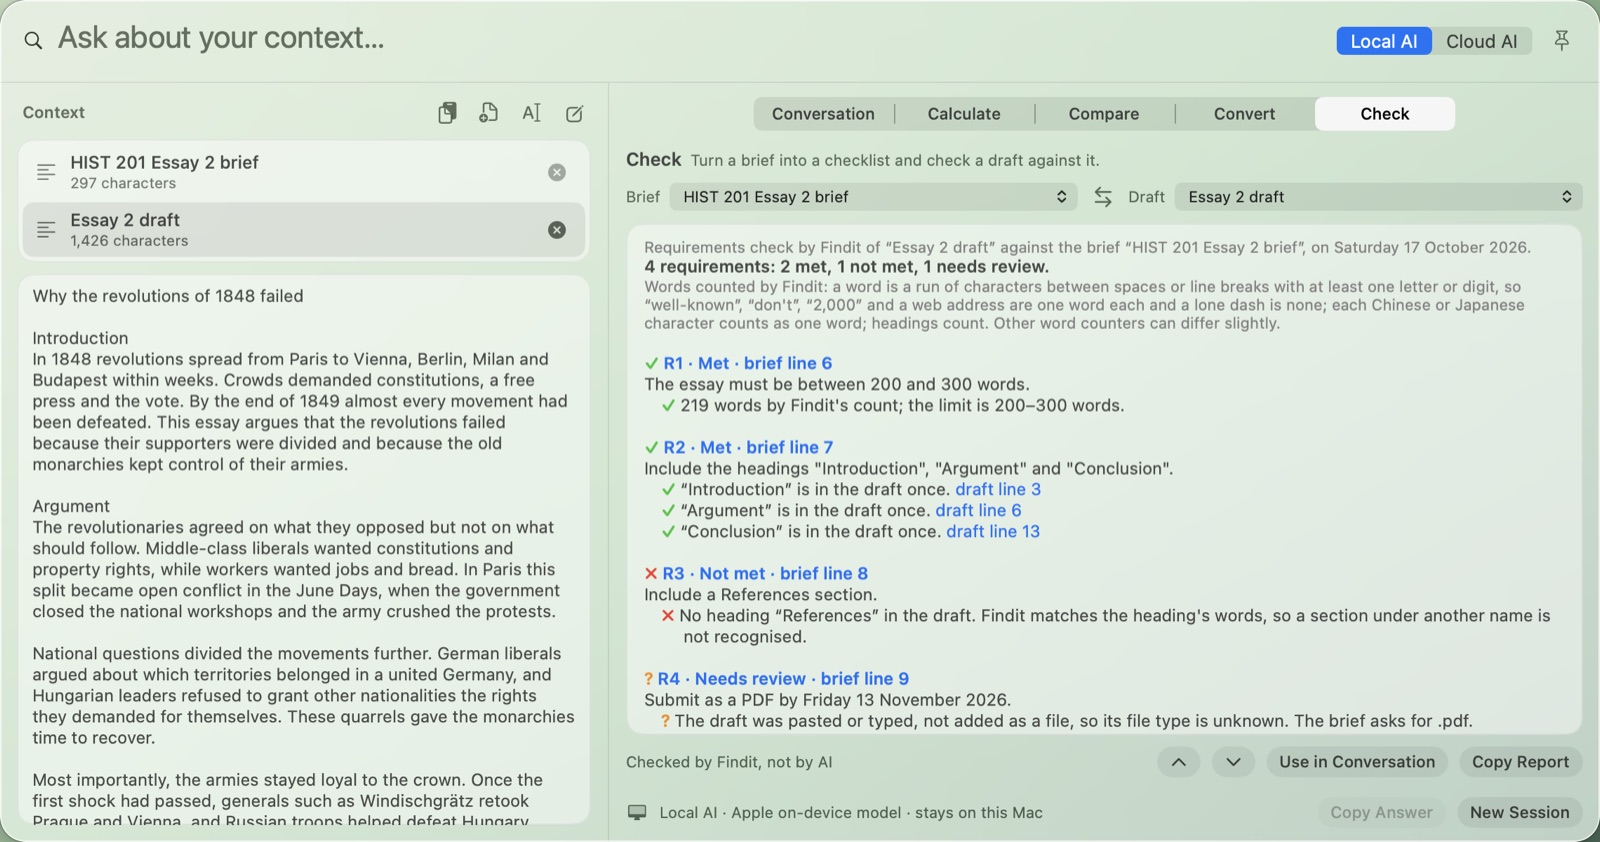Click the search magnifier icon

pyautogui.click(x=33, y=40)
